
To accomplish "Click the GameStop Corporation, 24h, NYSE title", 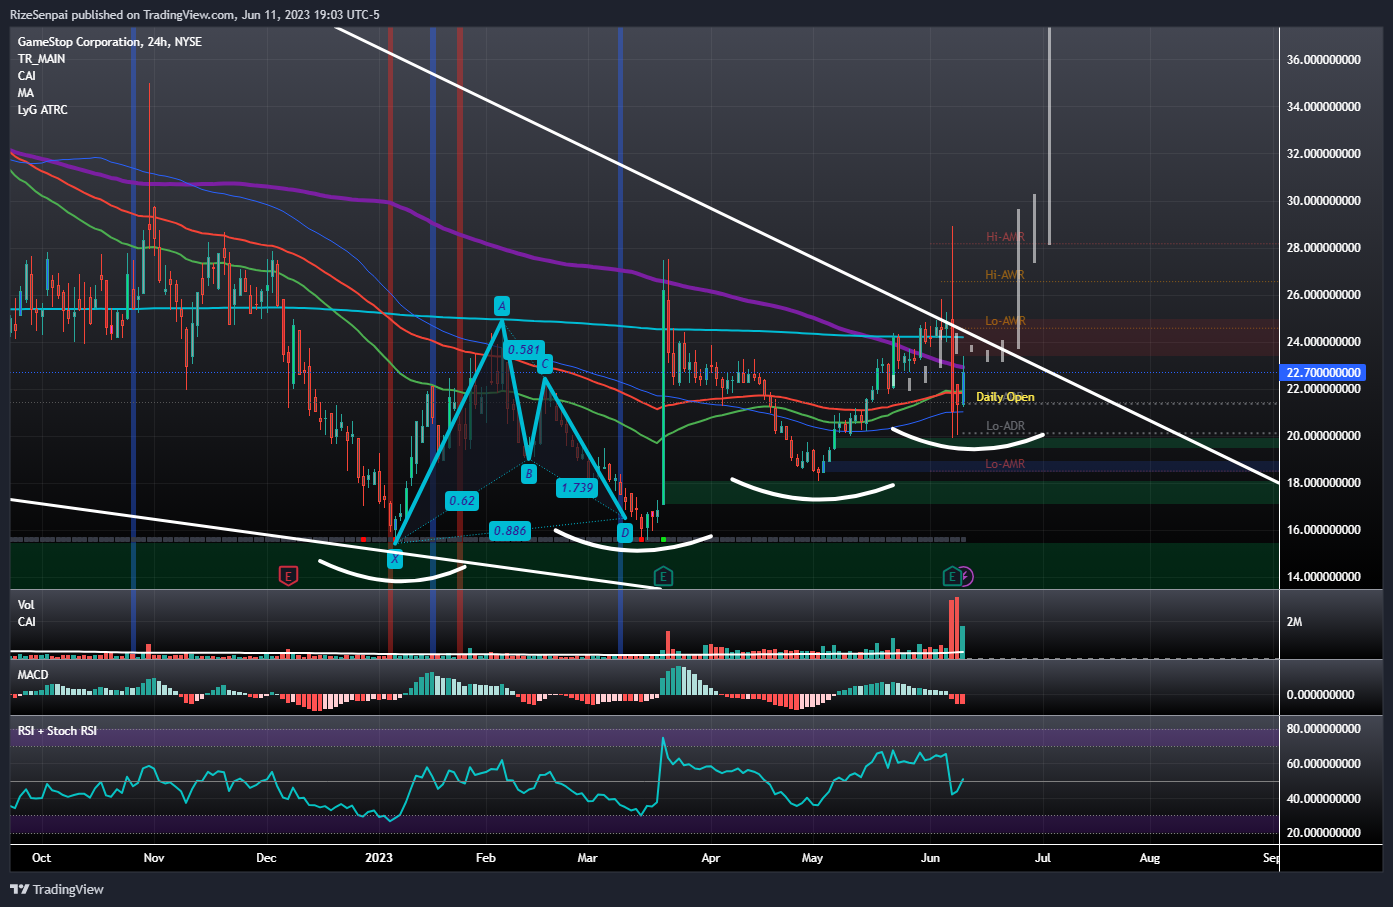I will [109, 42].
